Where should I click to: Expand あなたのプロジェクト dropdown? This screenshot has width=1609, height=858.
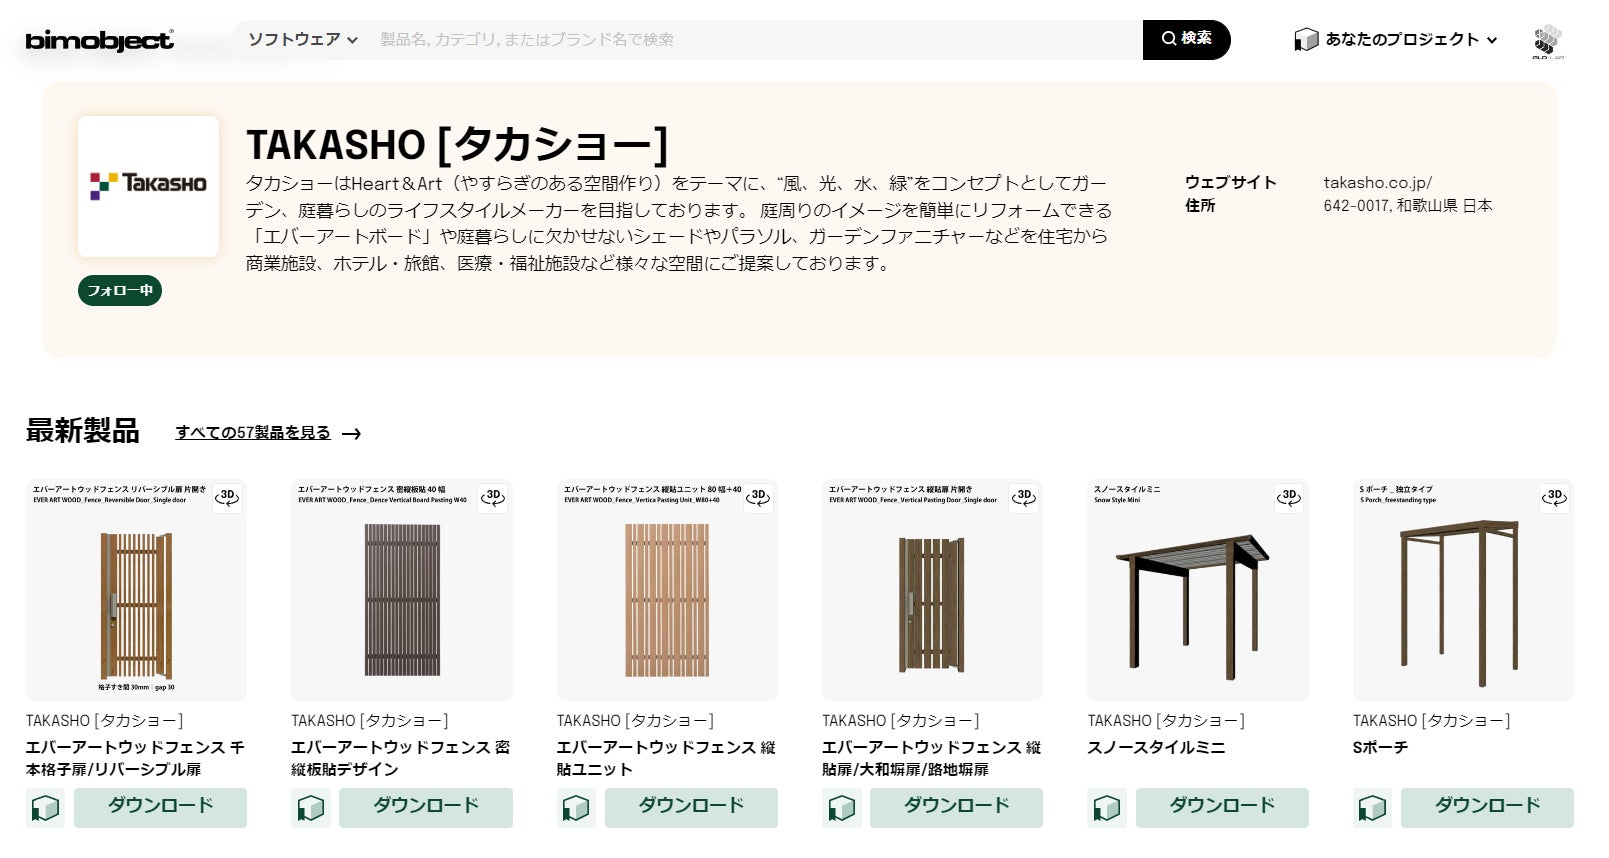pyautogui.click(x=1396, y=40)
